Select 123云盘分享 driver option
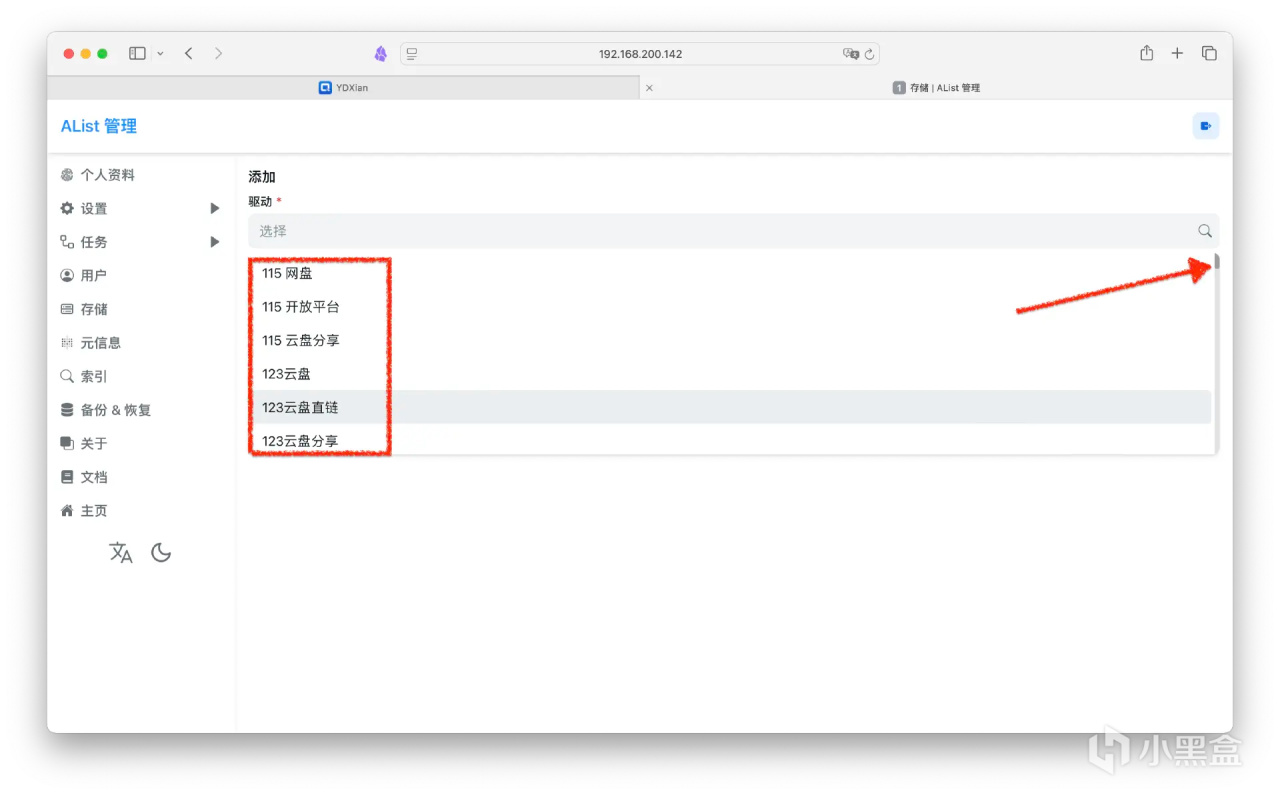 pos(732,440)
